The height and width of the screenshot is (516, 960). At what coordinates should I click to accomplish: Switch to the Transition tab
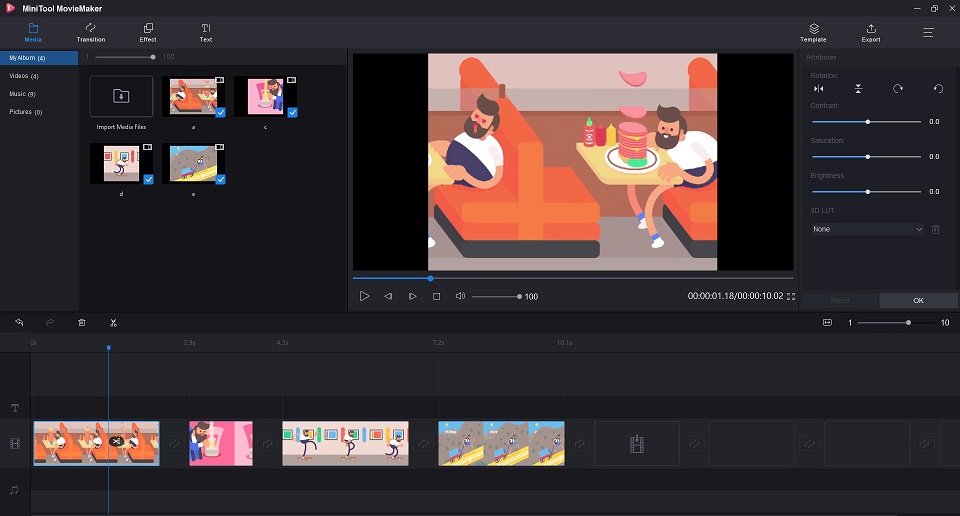click(x=91, y=32)
